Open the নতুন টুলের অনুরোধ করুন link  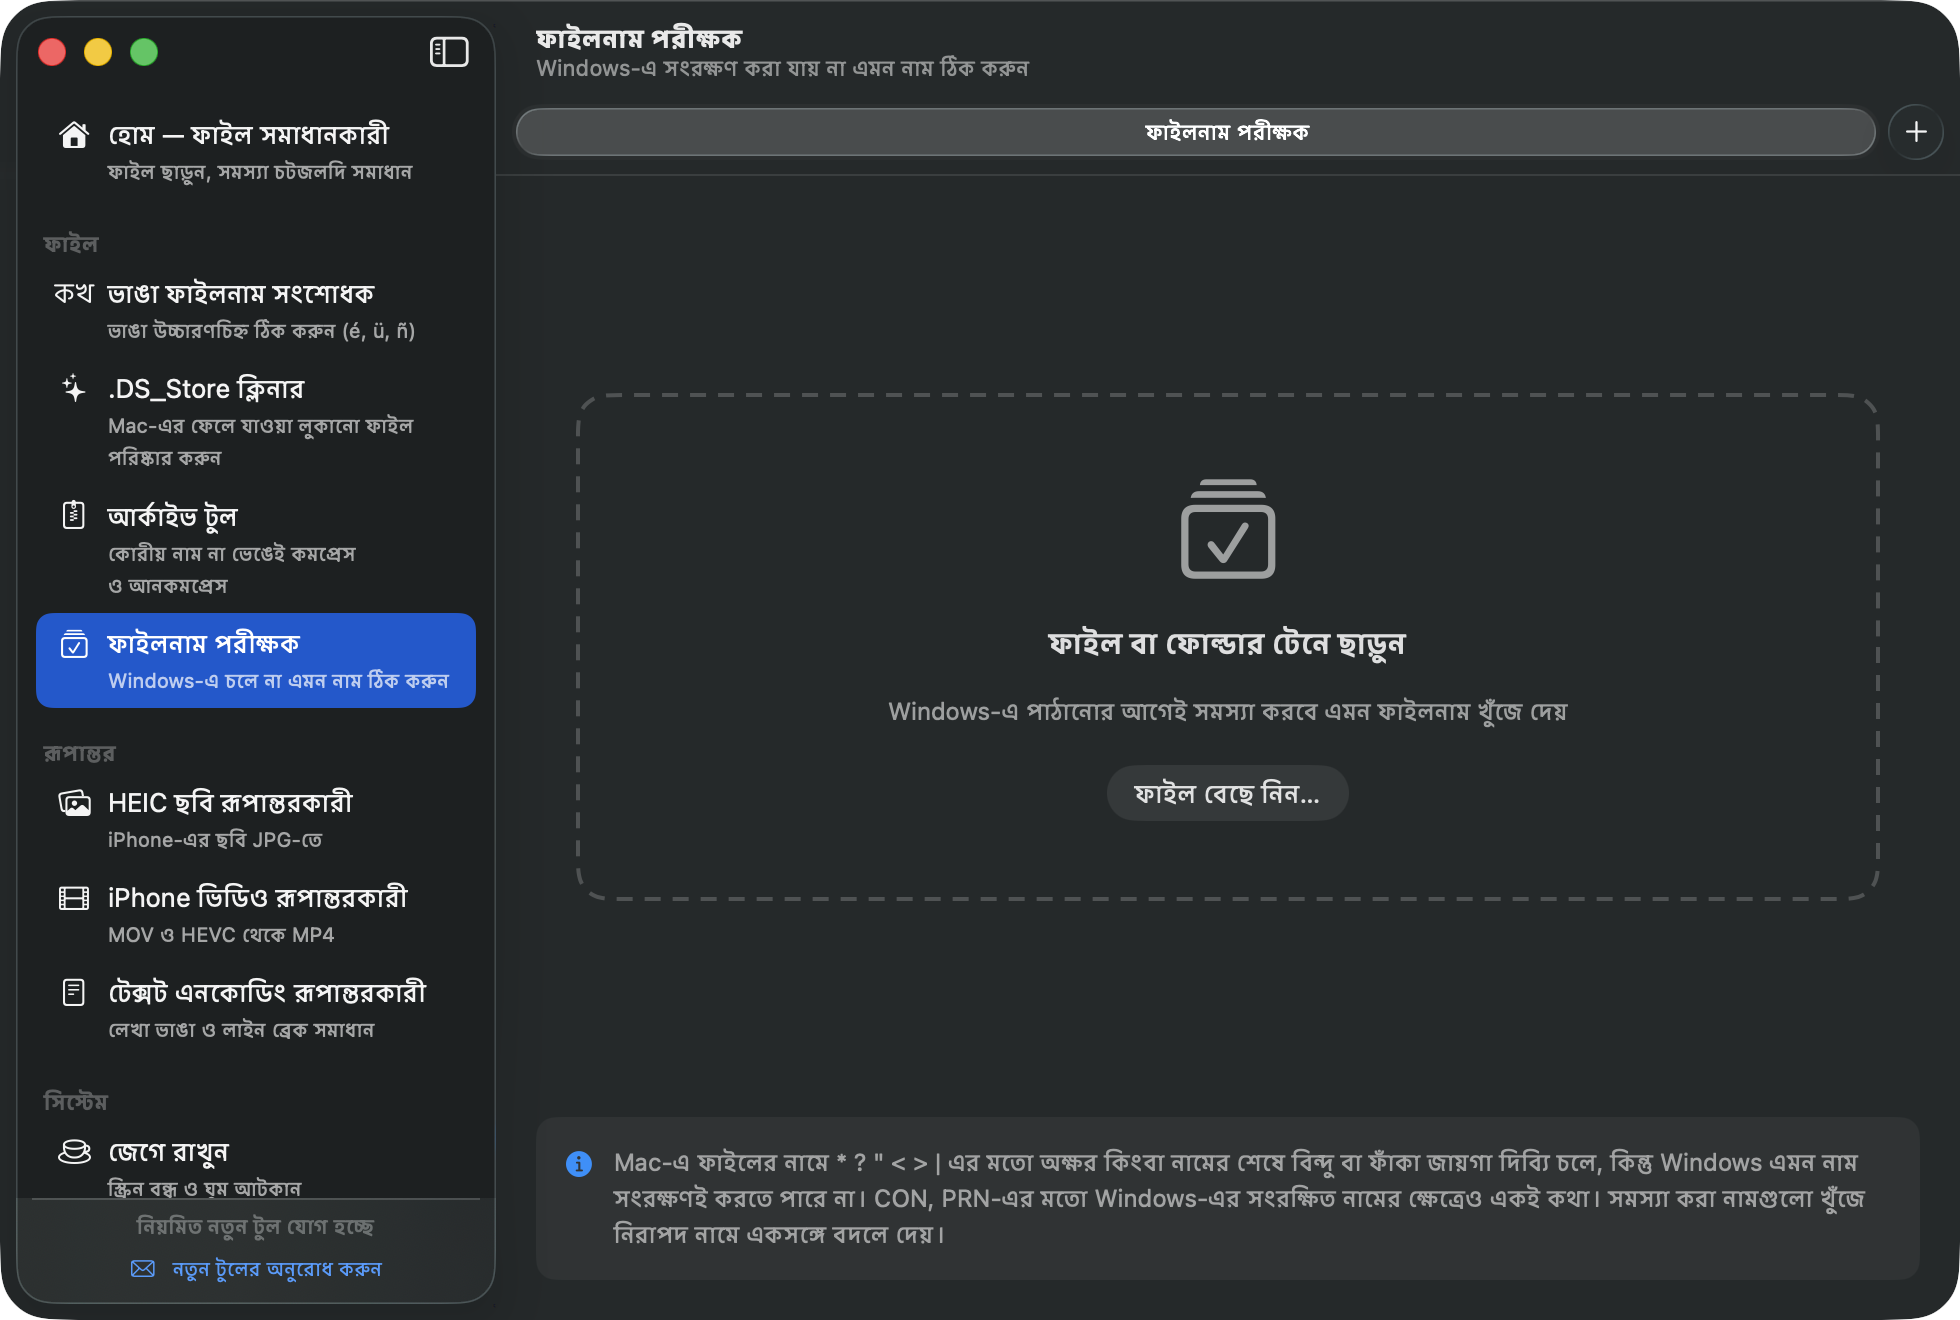pyautogui.click(x=276, y=1269)
